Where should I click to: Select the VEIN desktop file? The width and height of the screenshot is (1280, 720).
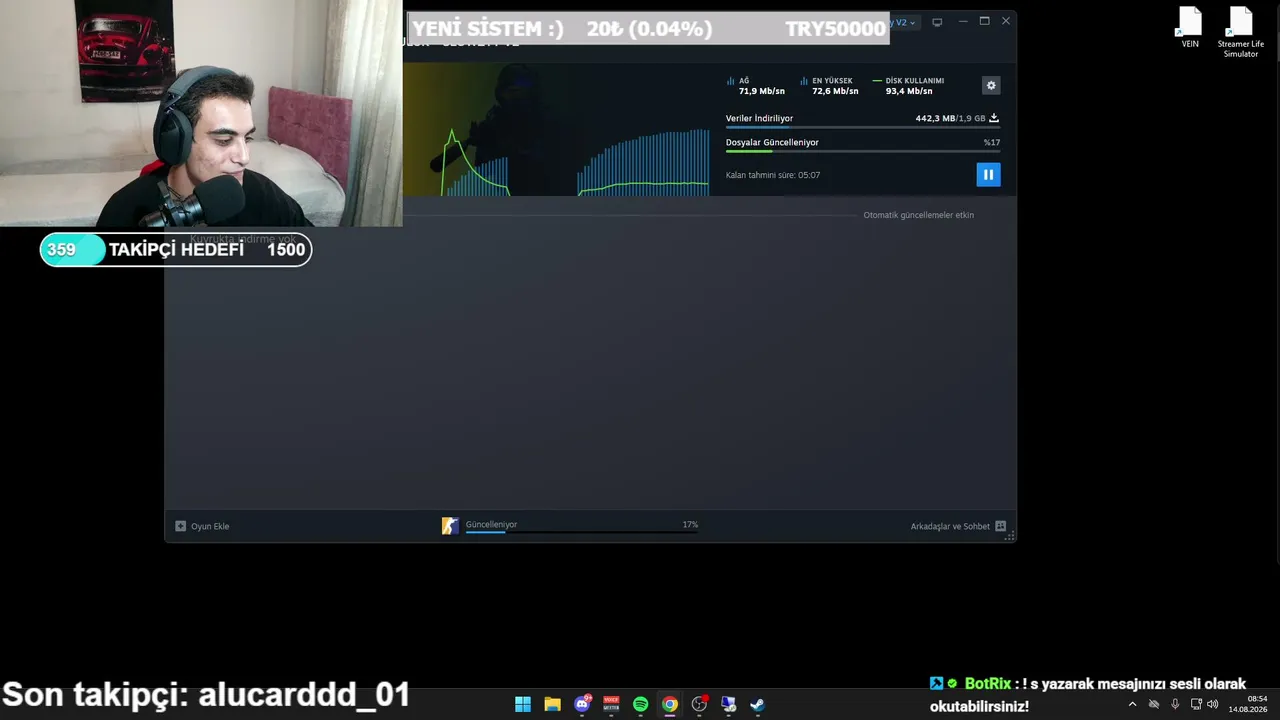[1190, 28]
